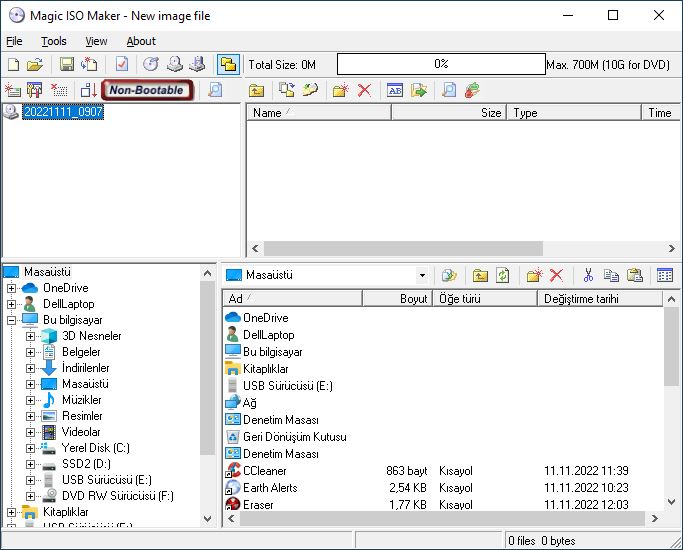The image size is (683, 550).
Task: Click the virtual CD drive icon
Action: point(197,65)
